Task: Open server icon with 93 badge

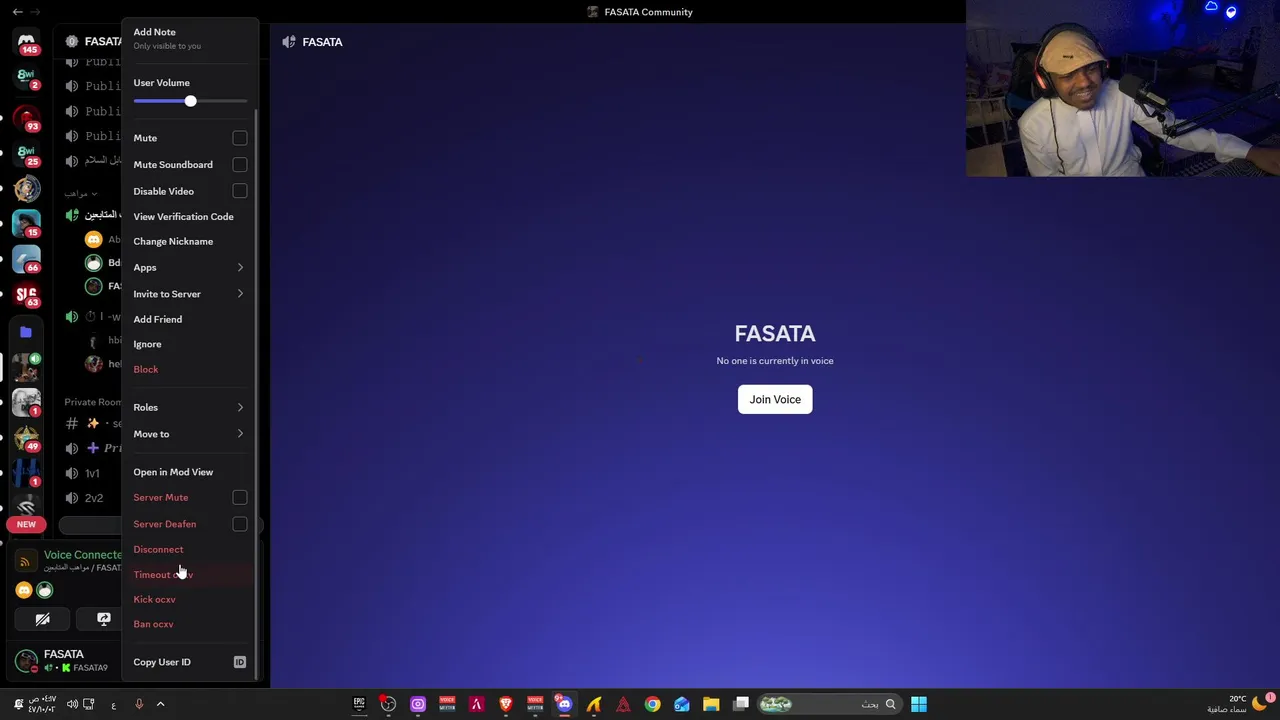Action: click(x=27, y=118)
